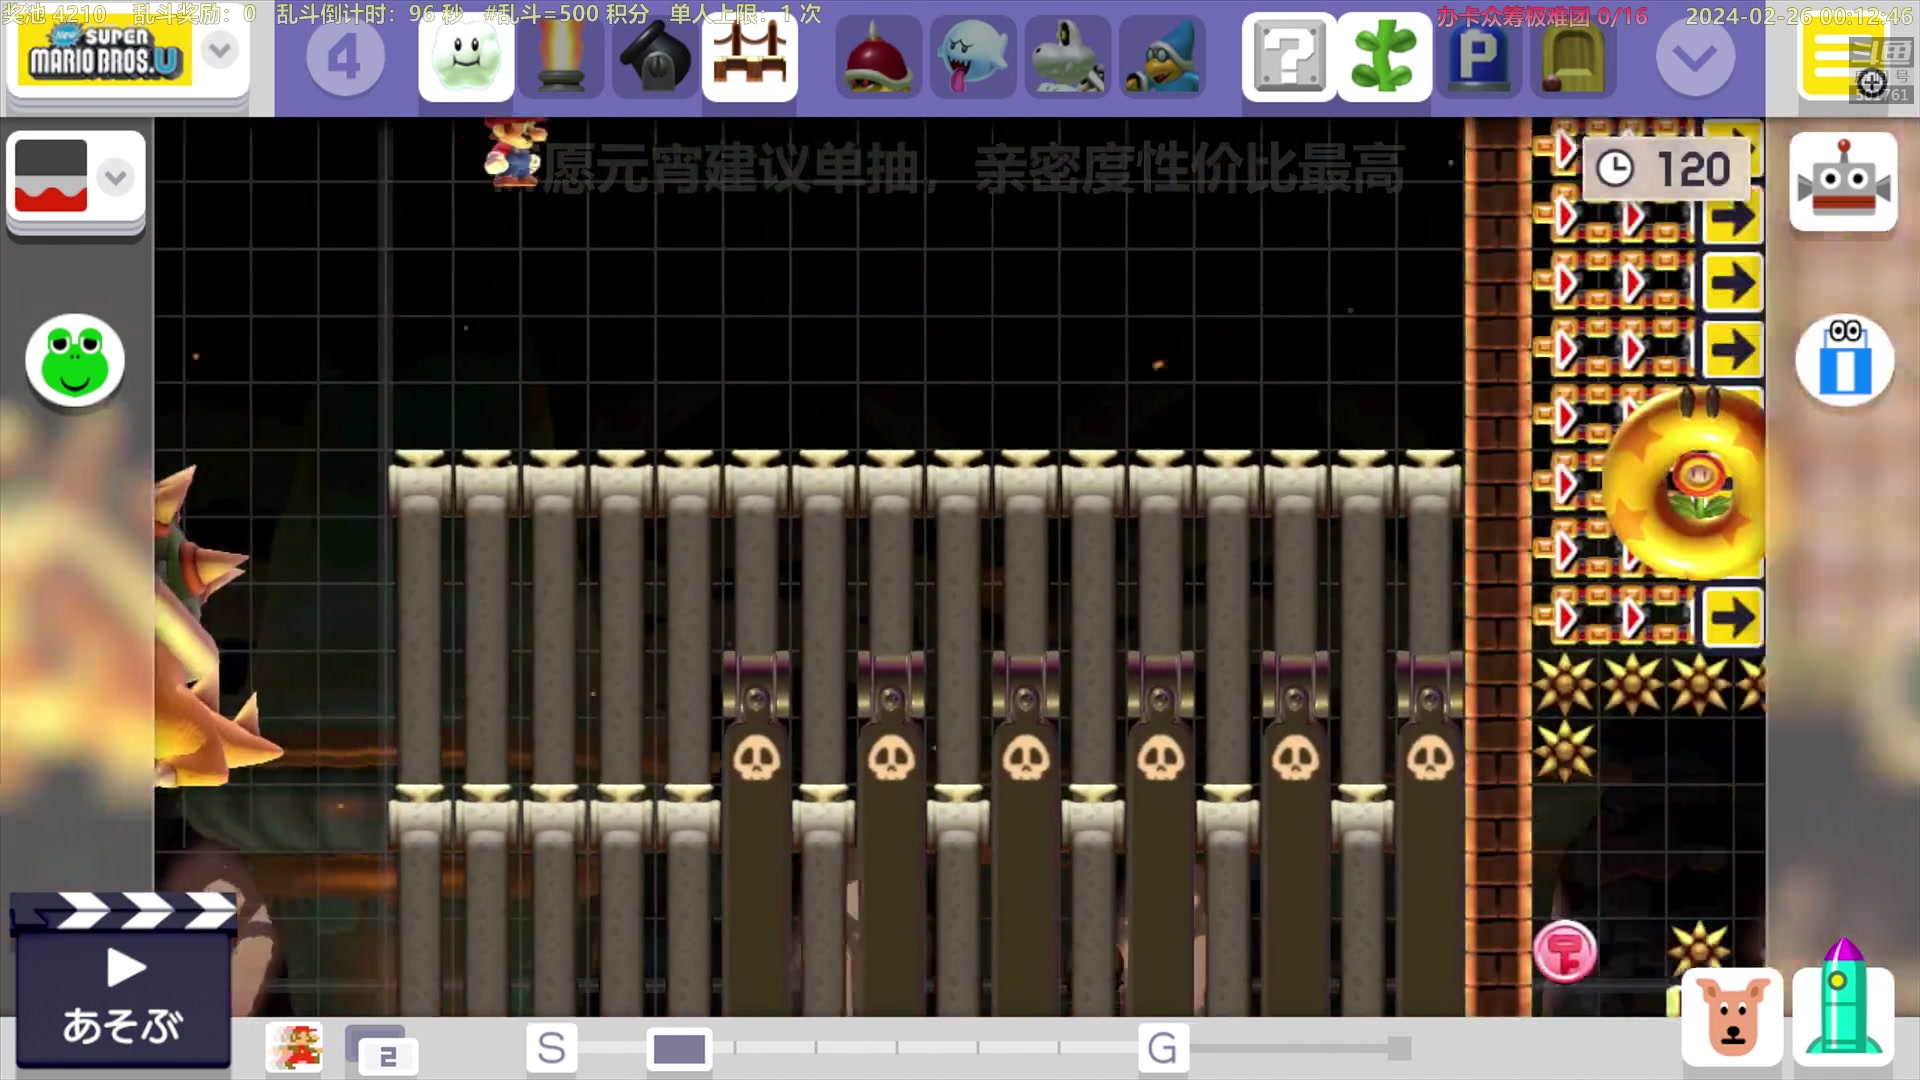Pick the bridge part from palette
The height and width of the screenshot is (1080, 1920).
[749, 58]
